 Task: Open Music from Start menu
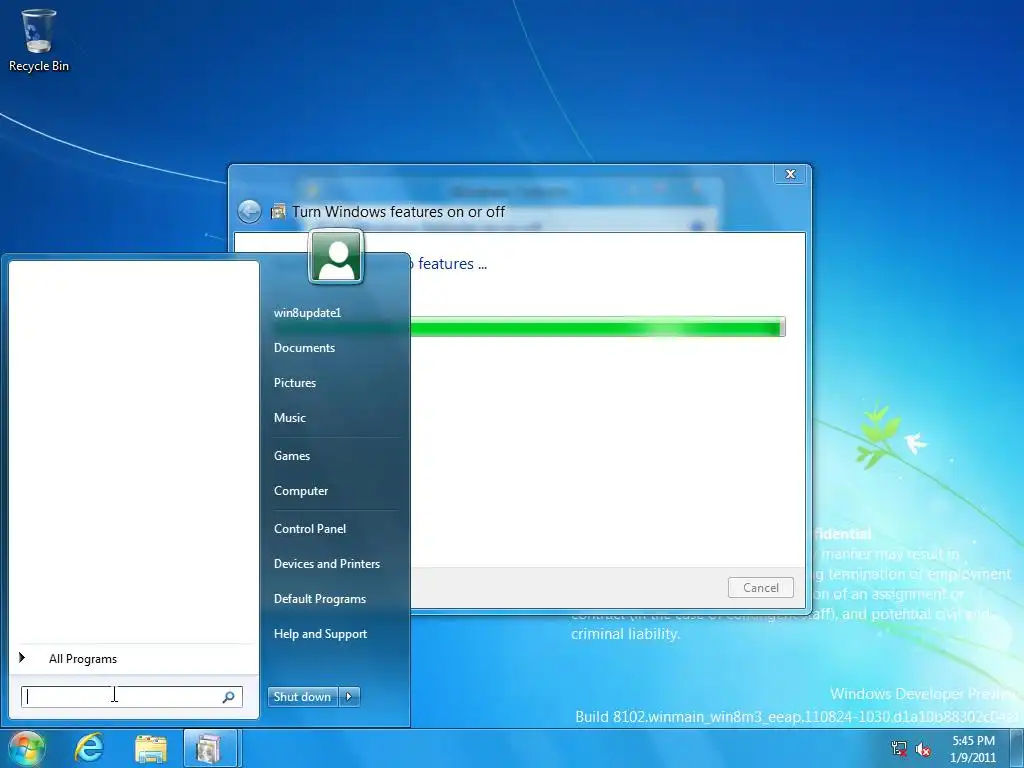pos(289,418)
